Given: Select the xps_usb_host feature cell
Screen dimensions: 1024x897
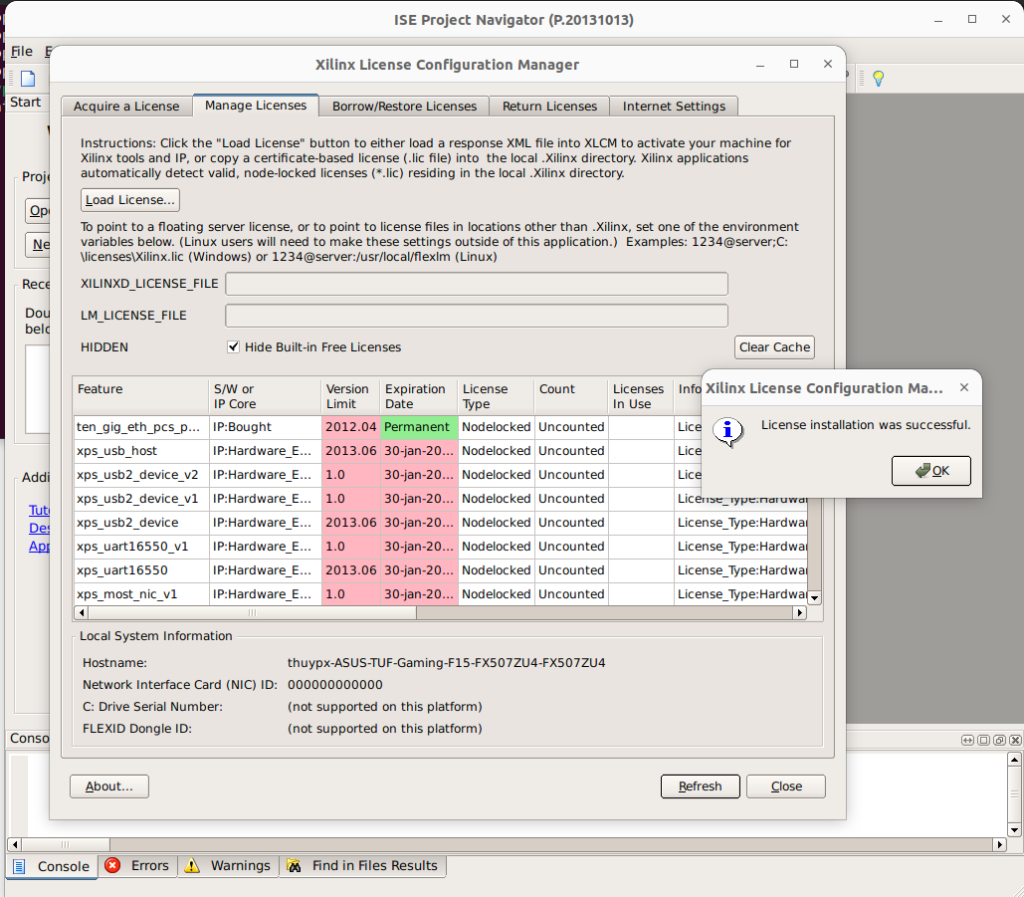Looking at the screenshot, I should point(141,451).
